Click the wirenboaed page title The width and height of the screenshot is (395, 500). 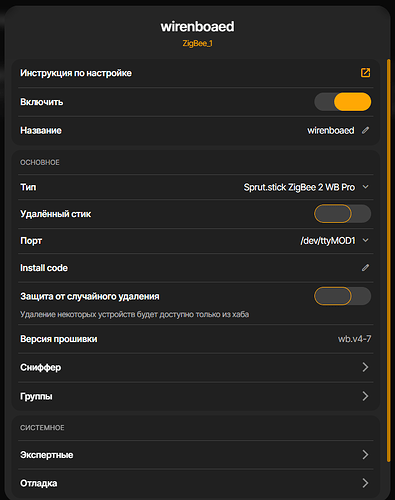click(197, 27)
